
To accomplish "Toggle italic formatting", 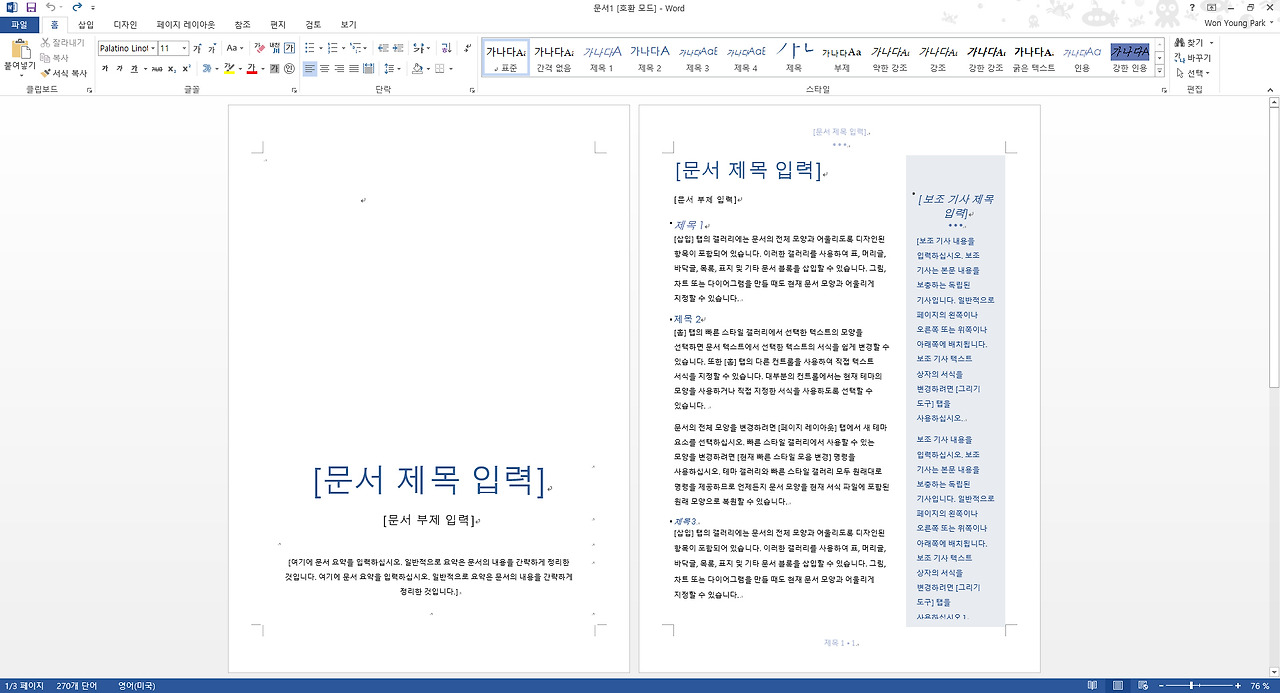I will pyautogui.click(x=119, y=68).
